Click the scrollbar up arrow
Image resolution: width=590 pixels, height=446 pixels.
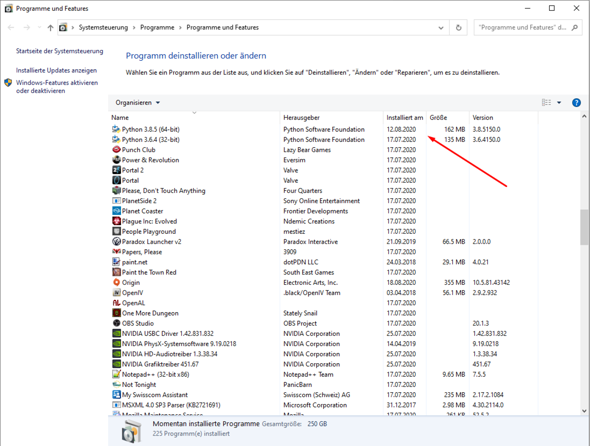pos(584,117)
